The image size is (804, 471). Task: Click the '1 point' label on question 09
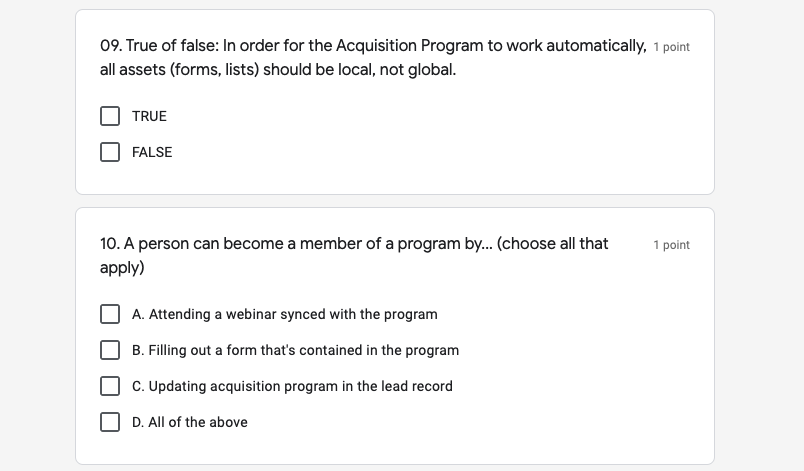pos(671,47)
